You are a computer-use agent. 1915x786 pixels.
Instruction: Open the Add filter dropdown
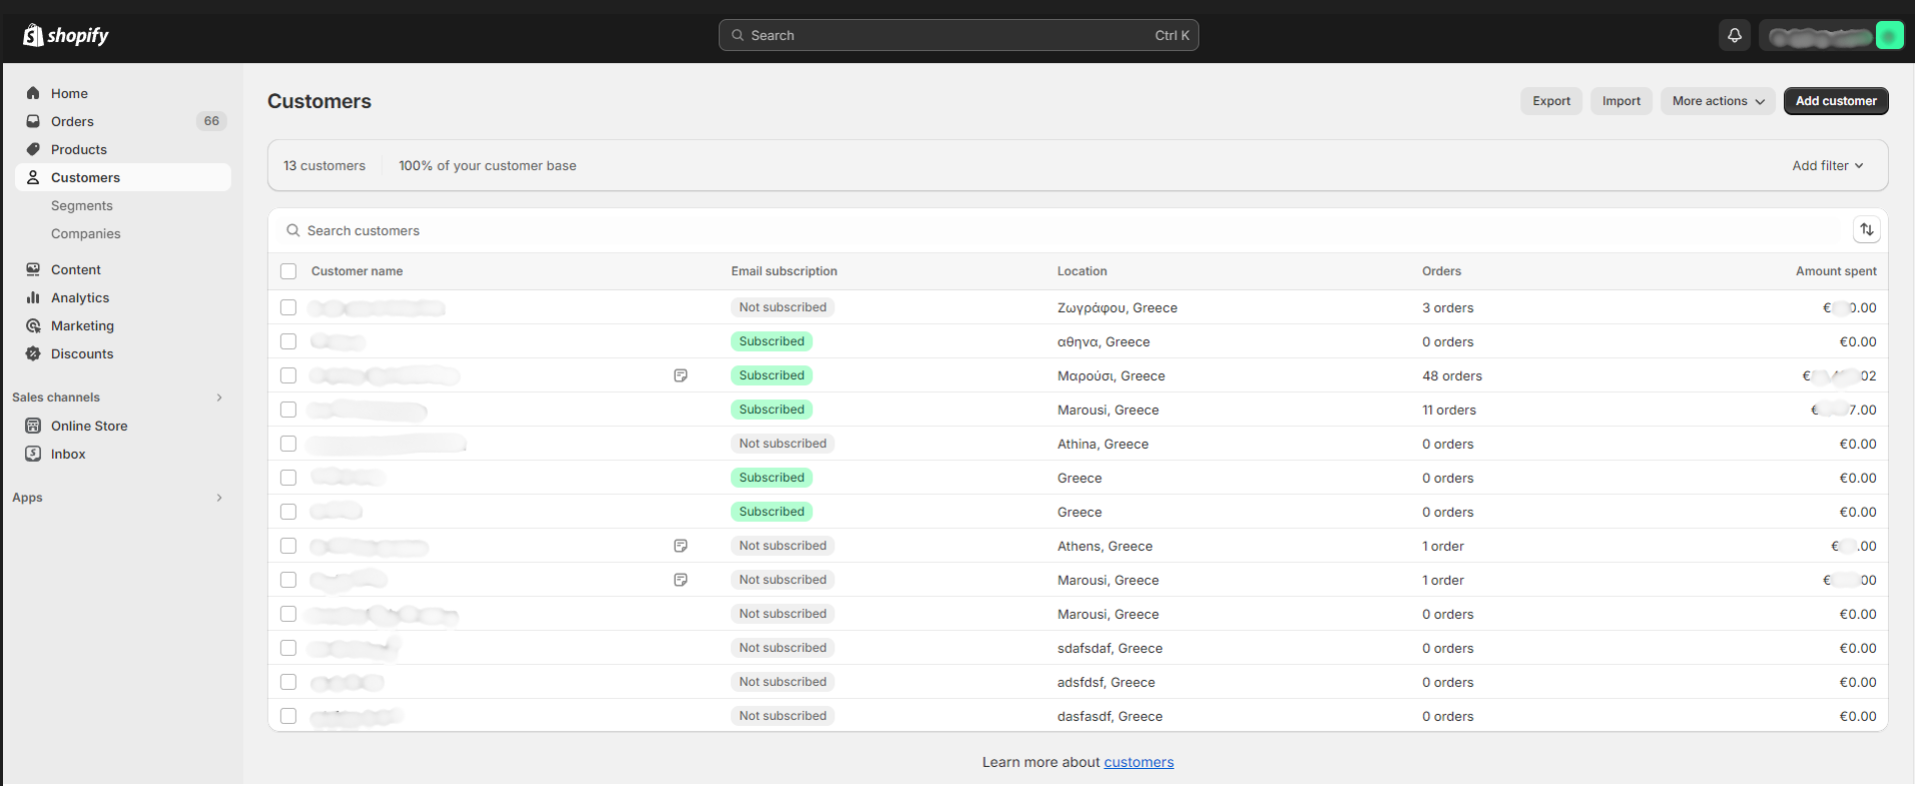pos(1827,165)
